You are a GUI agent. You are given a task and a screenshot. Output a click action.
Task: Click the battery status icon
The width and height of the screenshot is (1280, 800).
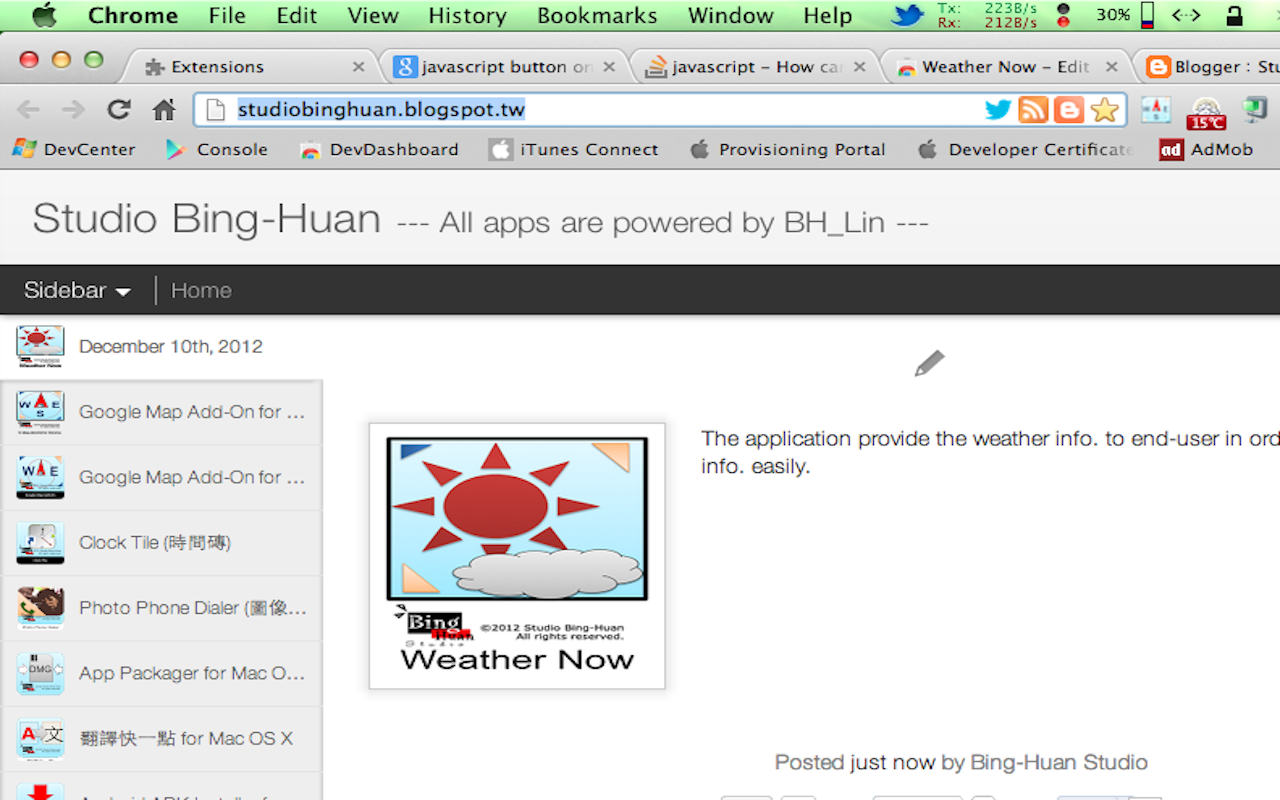1146,15
